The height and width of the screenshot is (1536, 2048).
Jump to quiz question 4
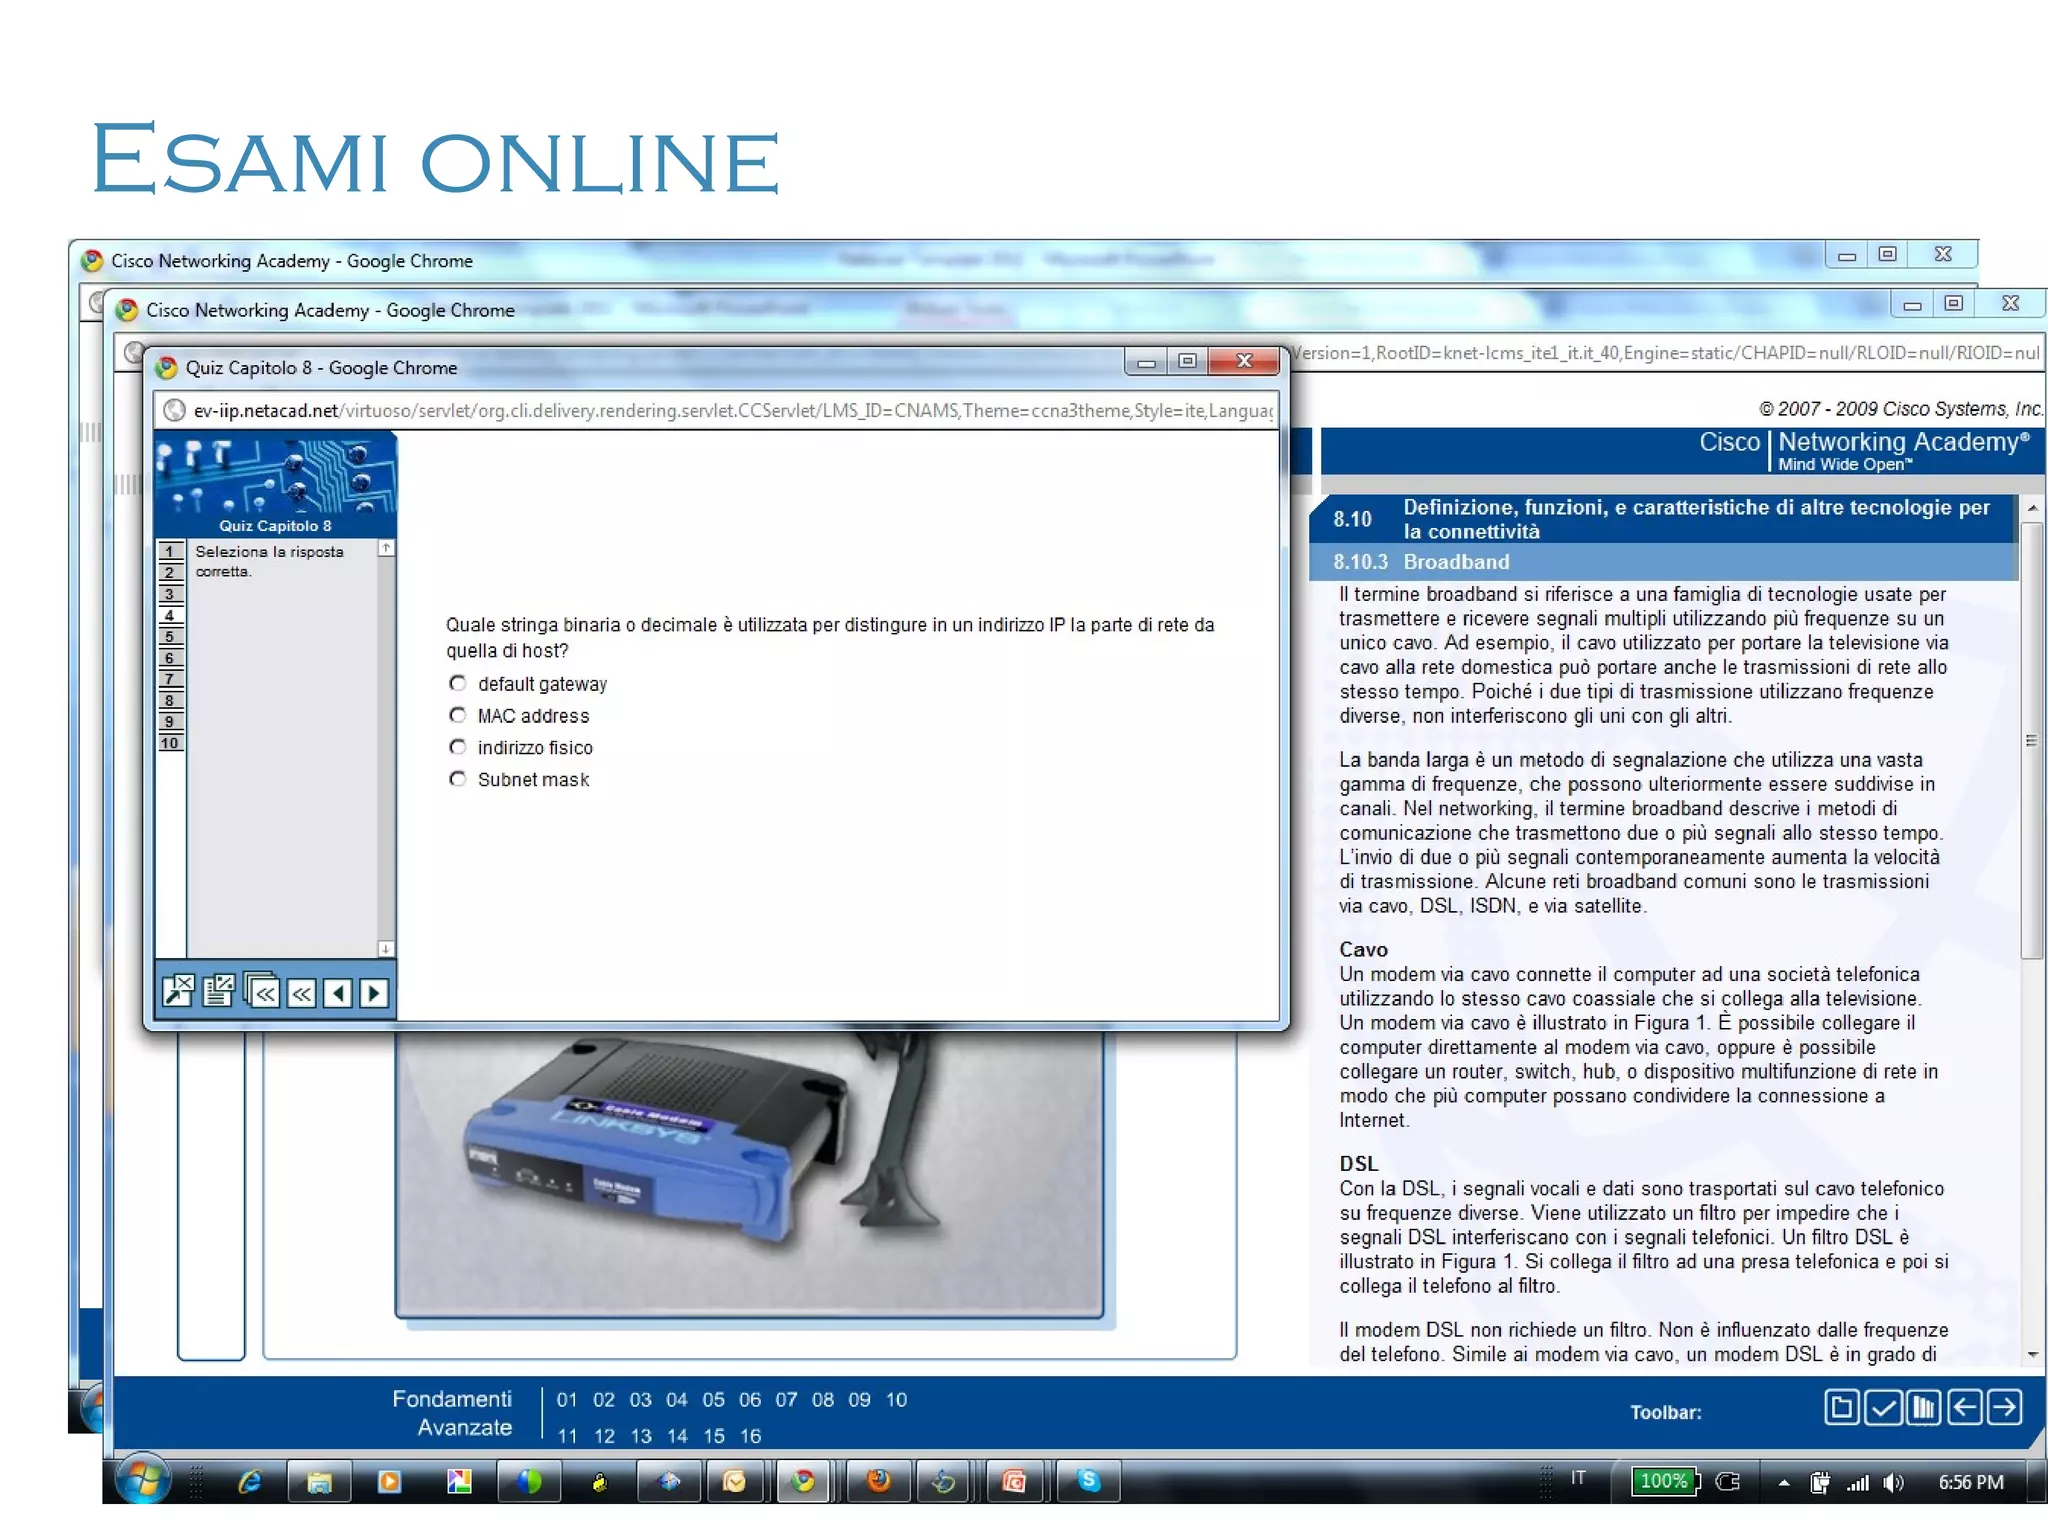click(x=170, y=615)
